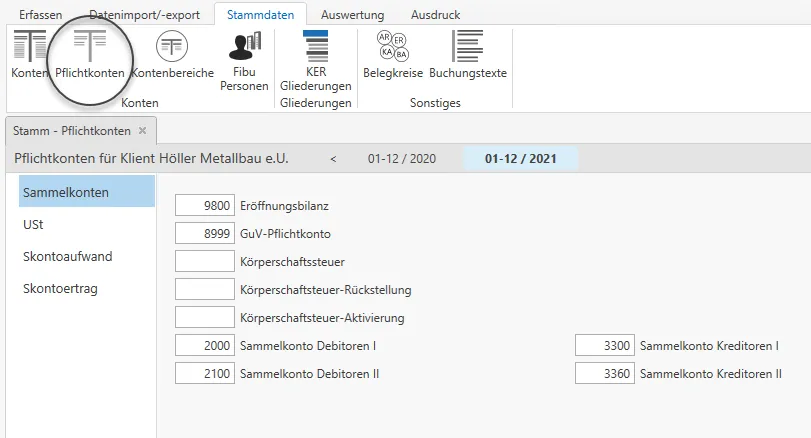Select period 01-12 / 2021
Screen dimensions: 811x438
point(520,159)
